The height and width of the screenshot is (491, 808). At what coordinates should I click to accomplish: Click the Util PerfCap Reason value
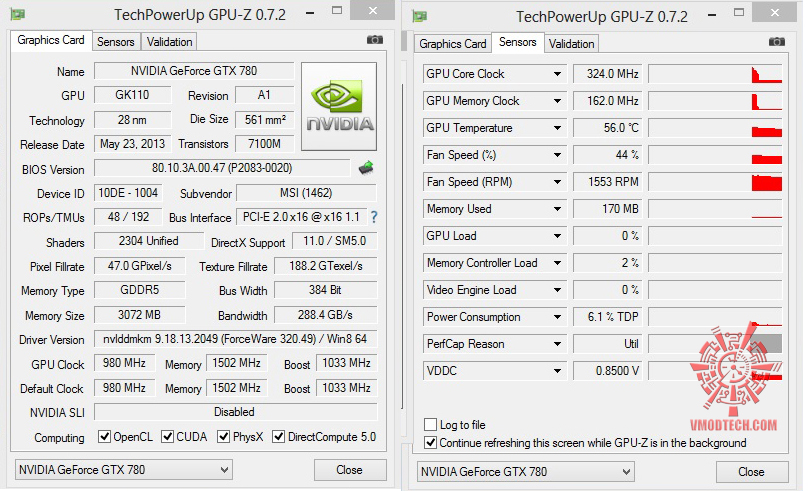607,344
